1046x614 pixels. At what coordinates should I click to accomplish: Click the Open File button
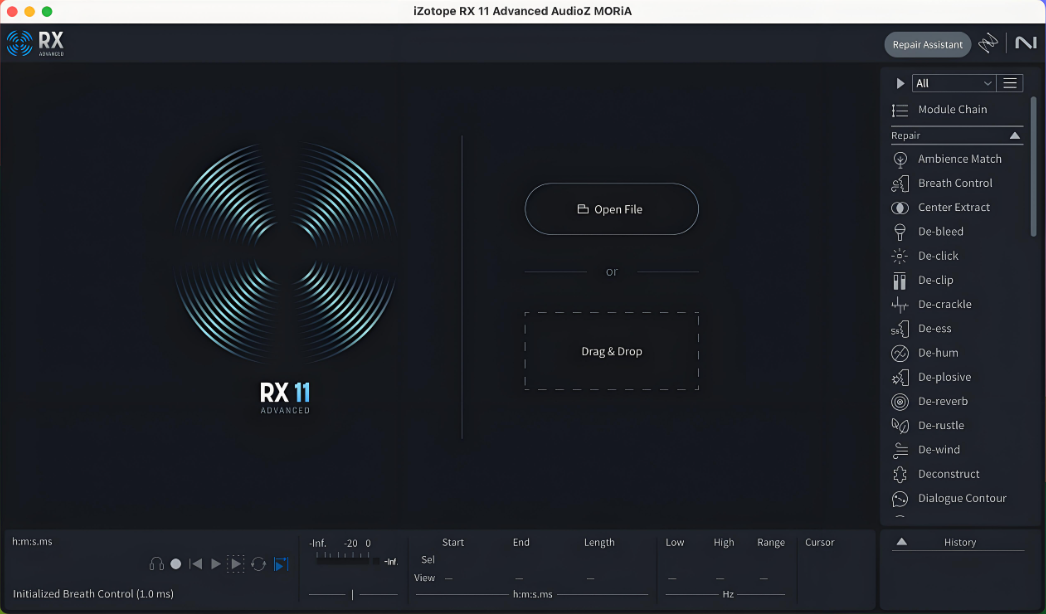[x=612, y=209]
